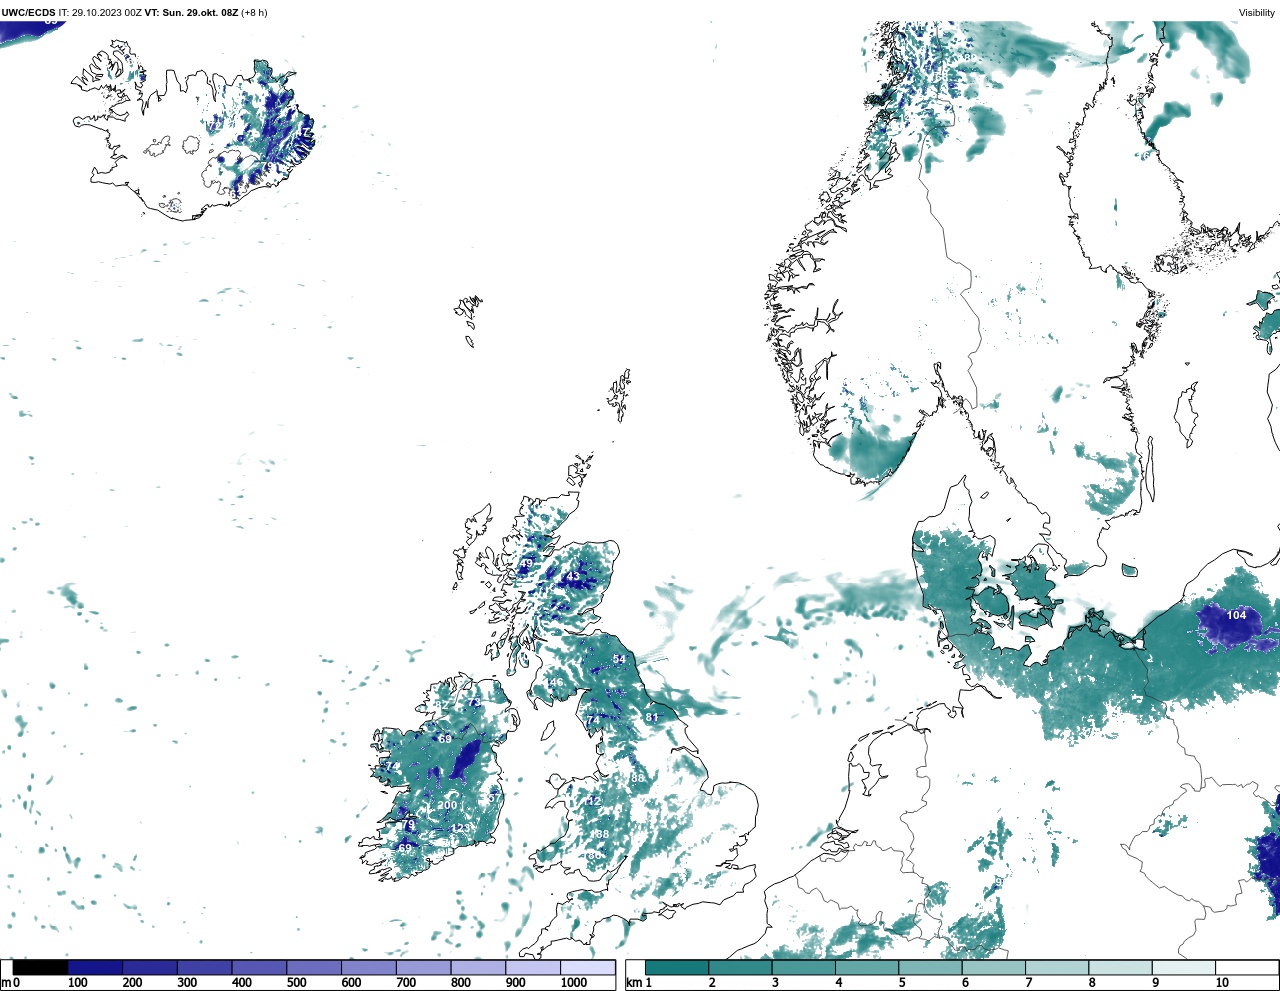Click the '5' tick label on km legend
Screen dimensions: 1280x991
(x=902, y=983)
